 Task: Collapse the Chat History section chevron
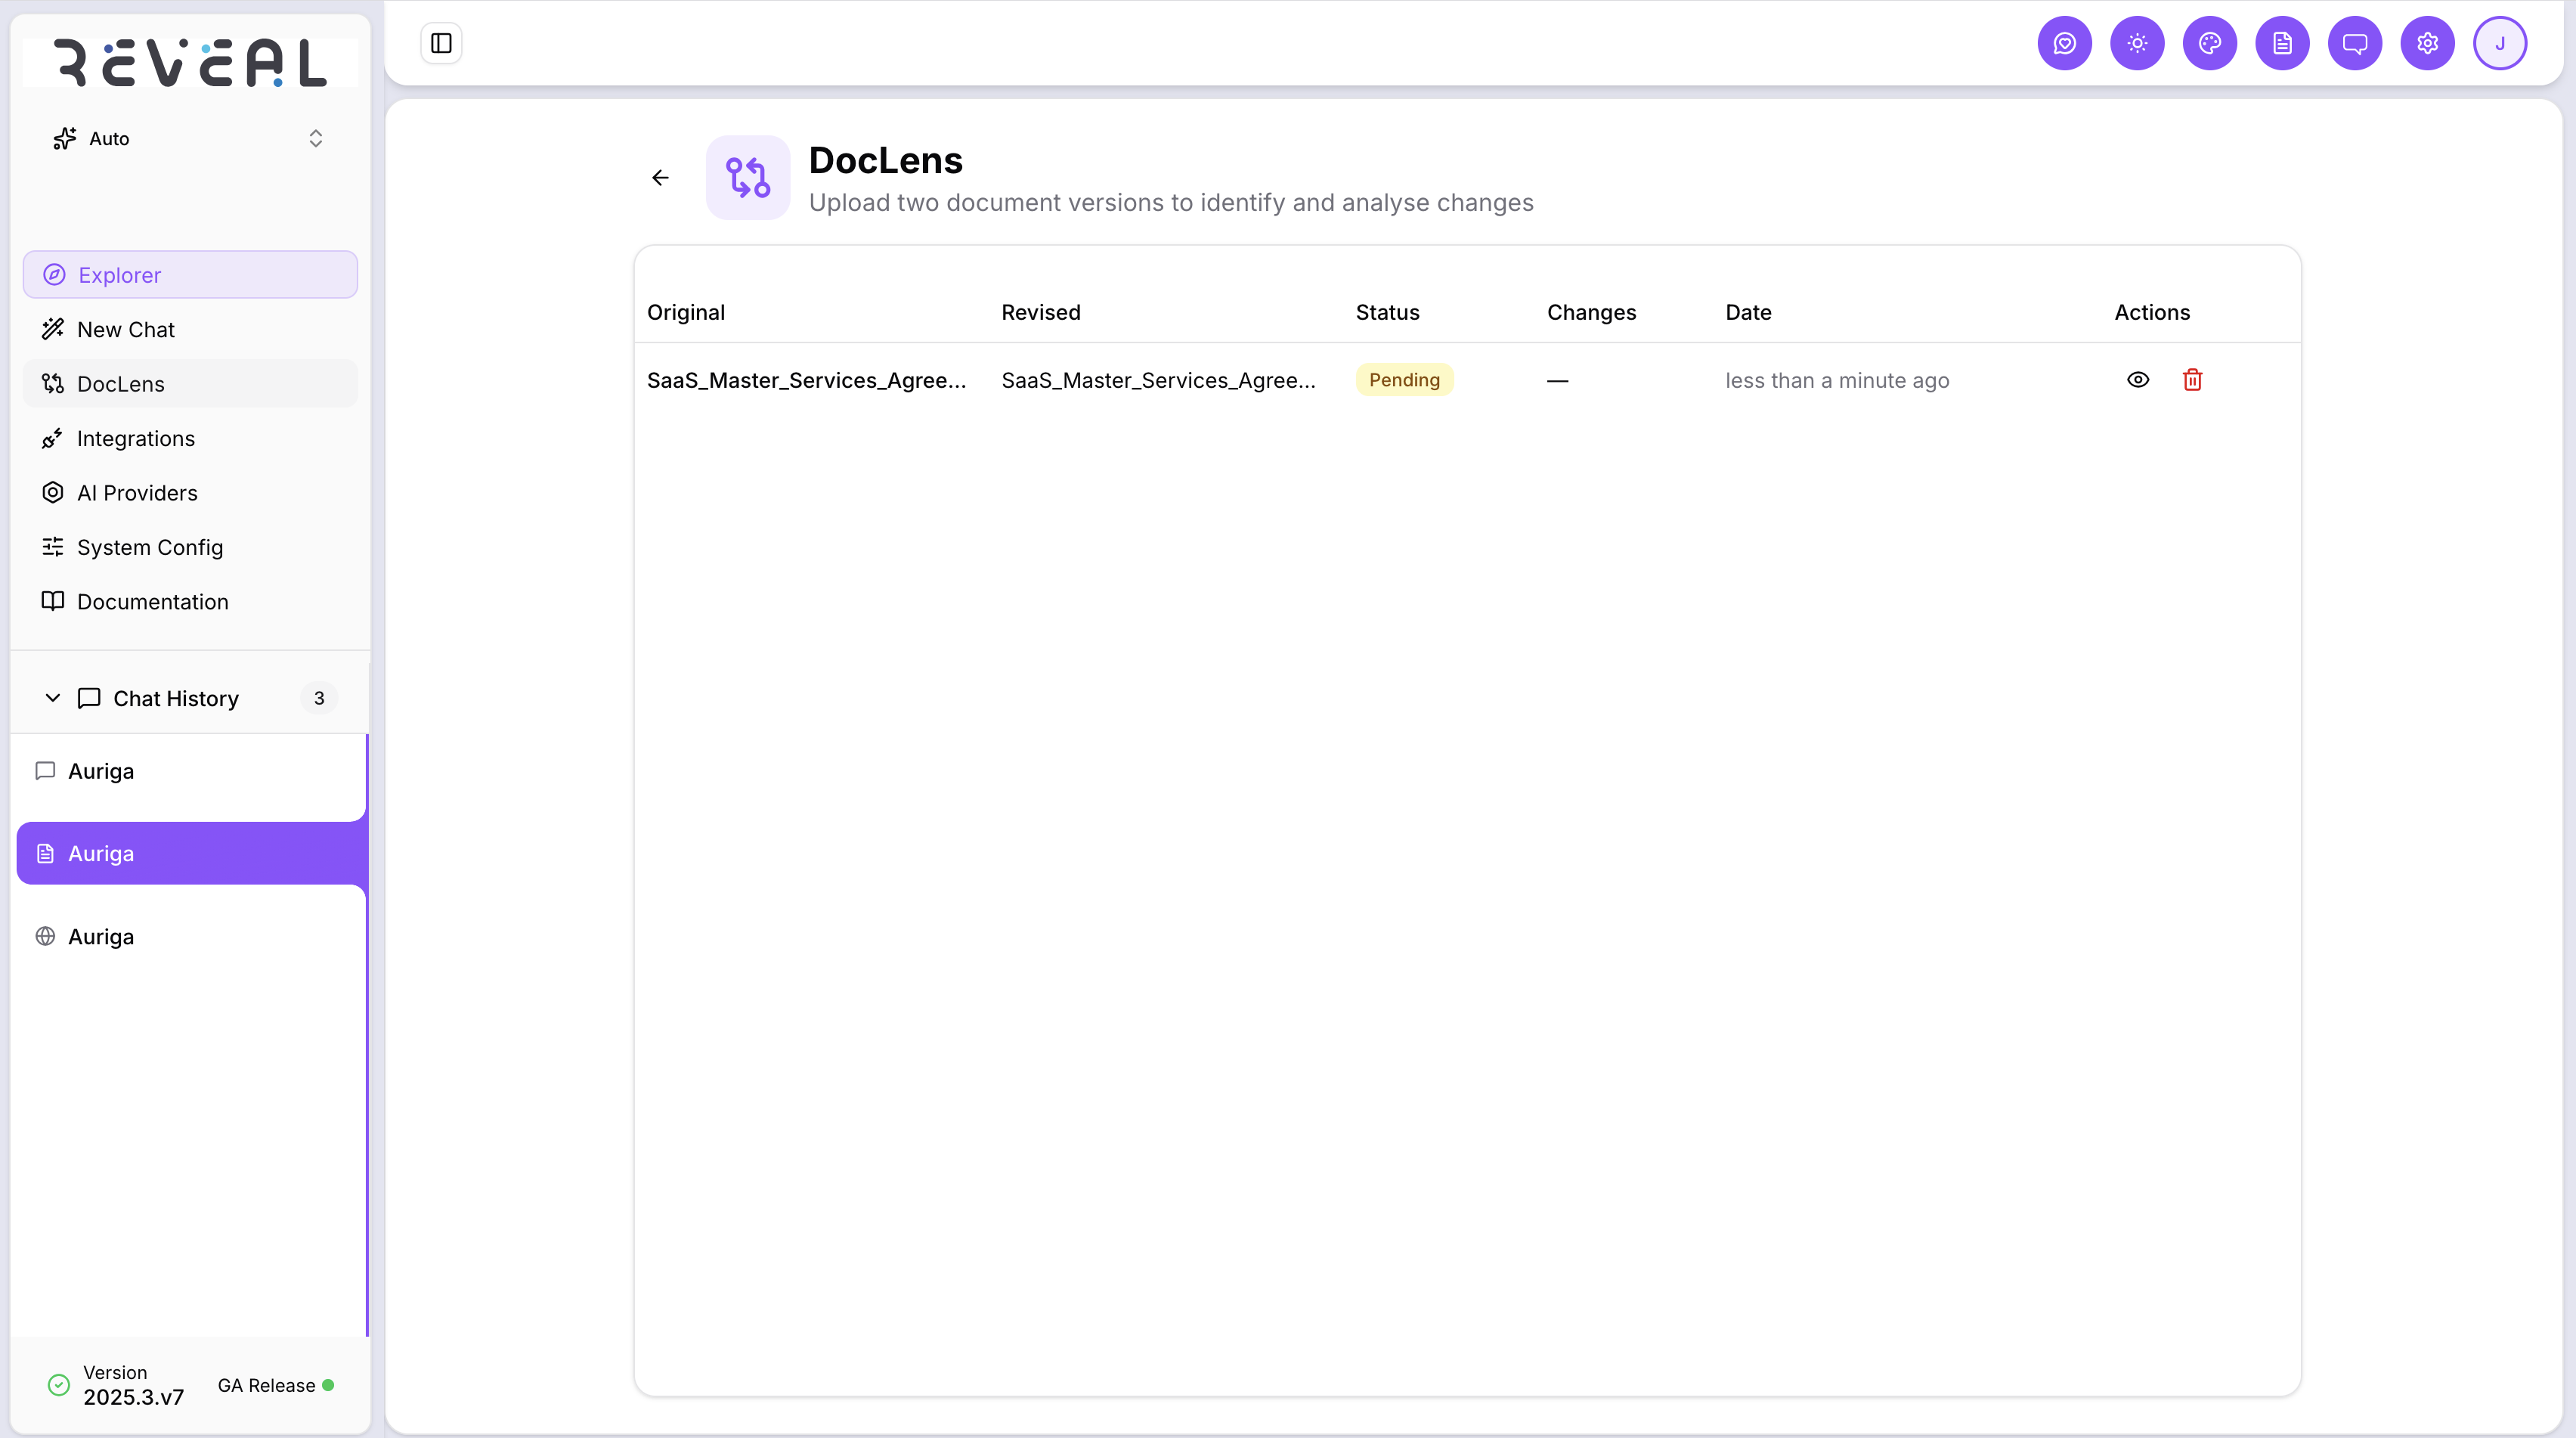tap(53, 698)
